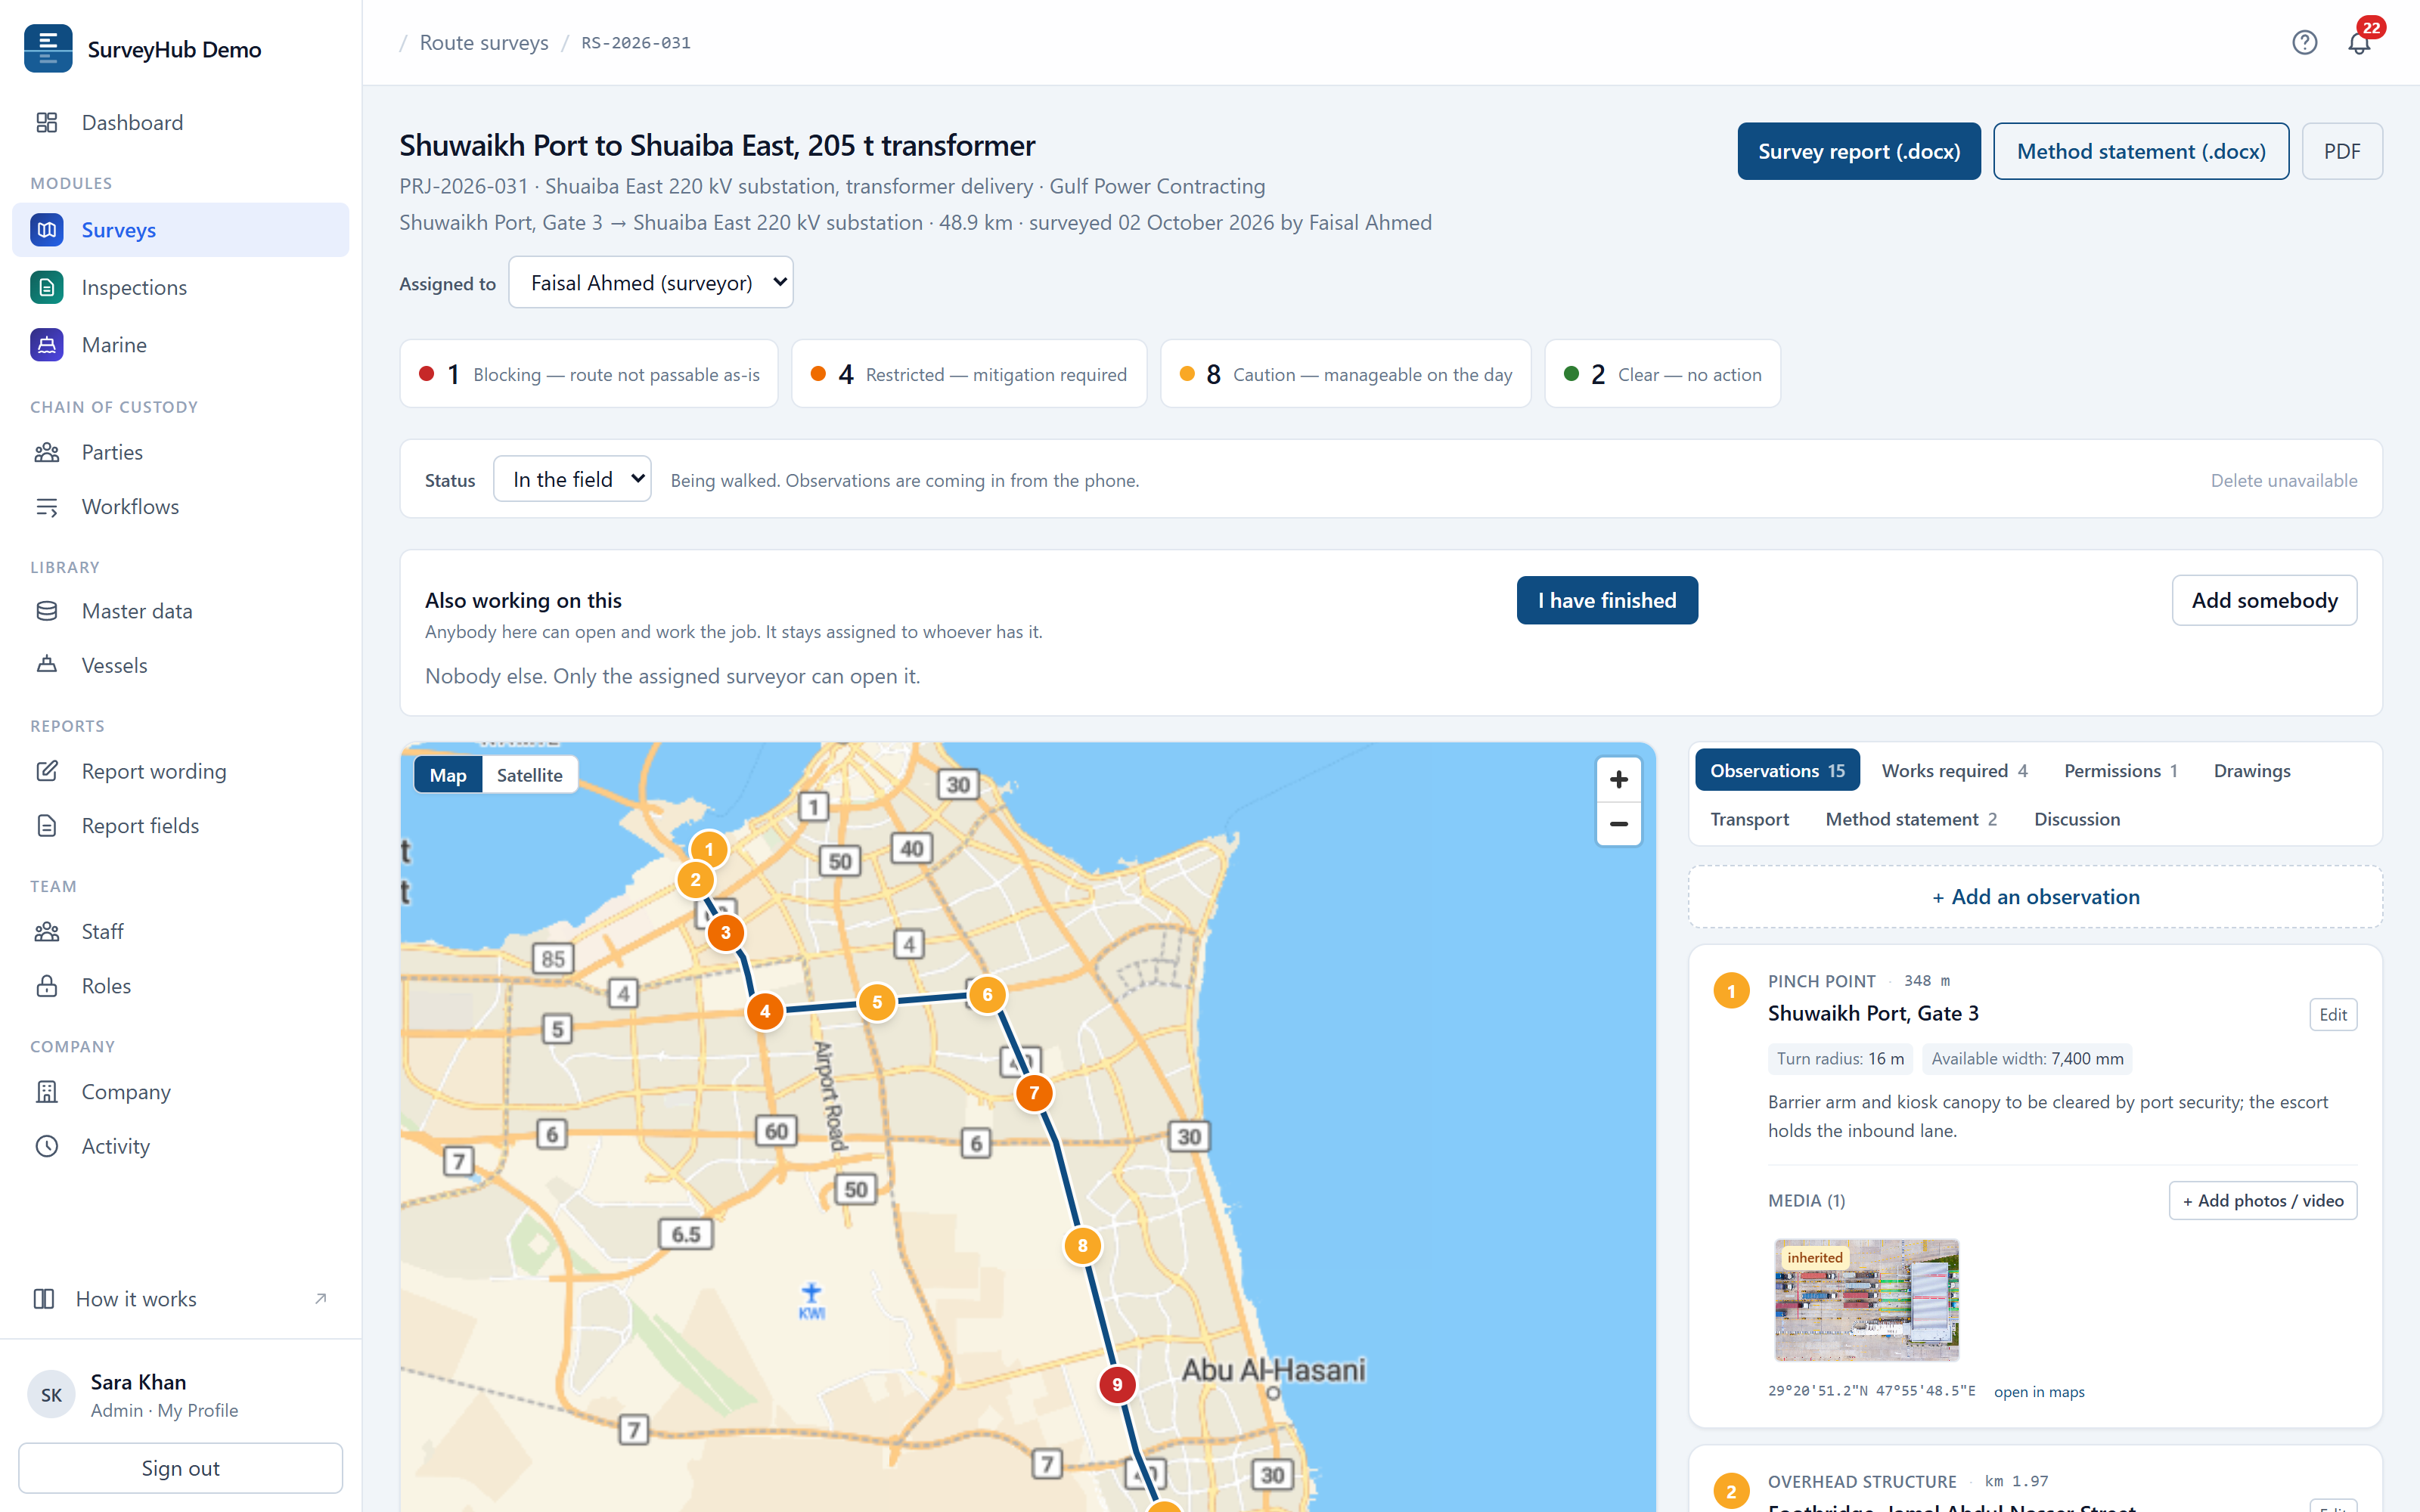The image size is (2420, 1512).
Task: Open Workflows in sidebar
Action: (181, 506)
